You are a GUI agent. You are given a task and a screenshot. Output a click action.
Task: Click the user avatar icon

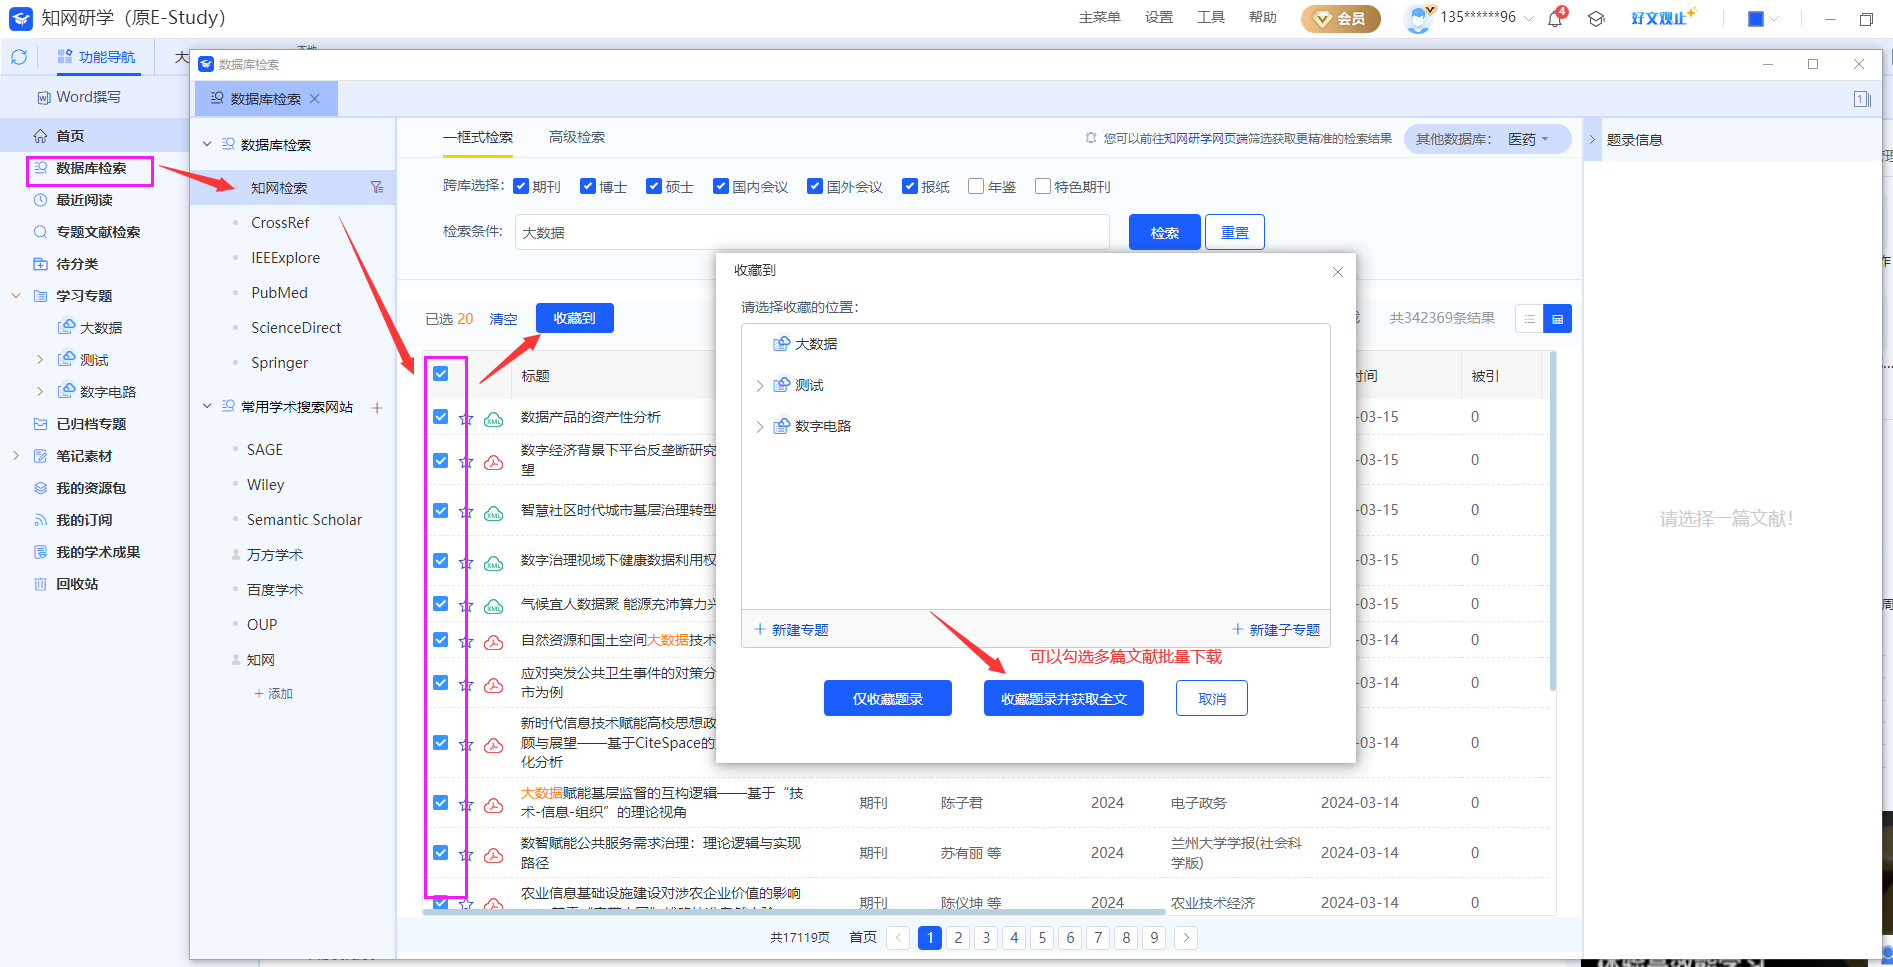1418,18
